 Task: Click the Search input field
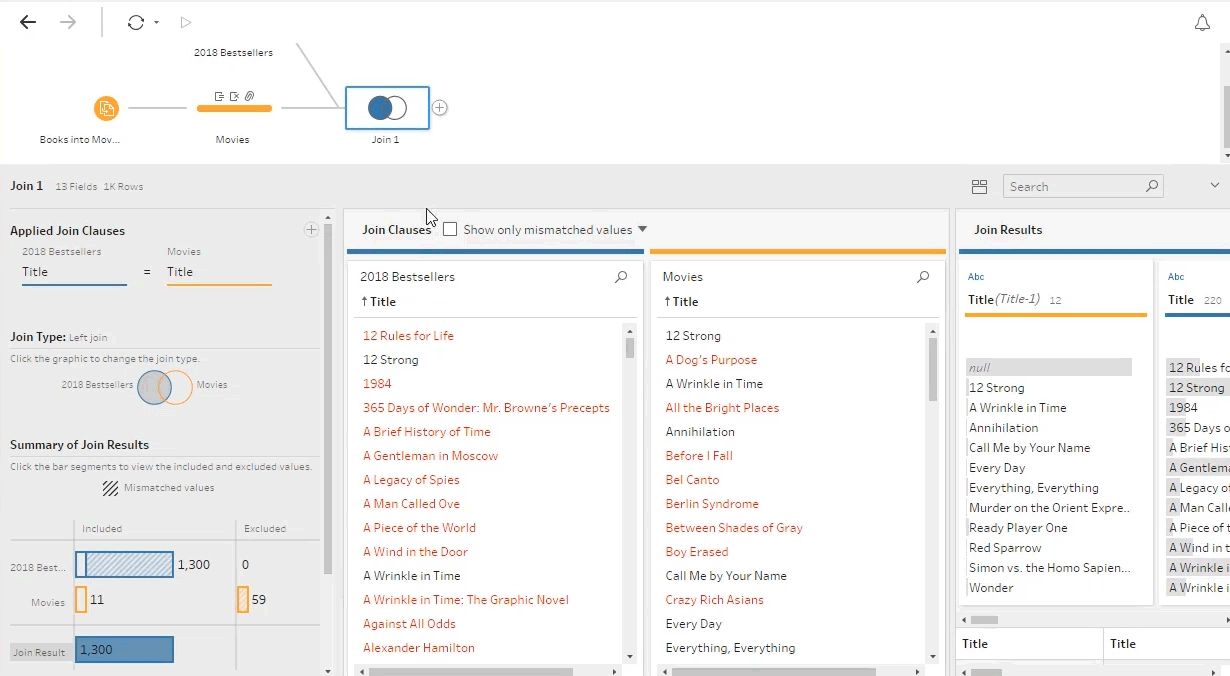click(1075, 187)
